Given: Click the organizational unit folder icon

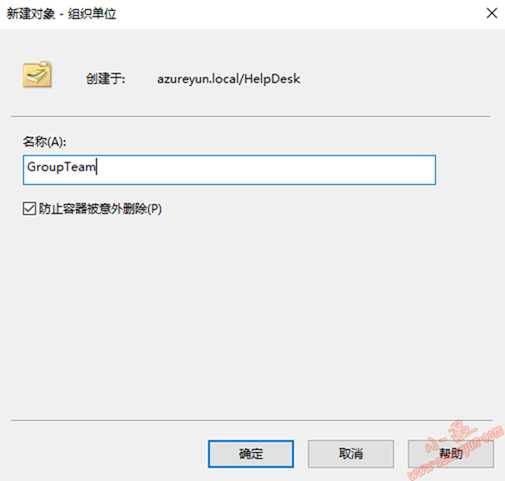Looking at the screenshot, I should point(37,75).
